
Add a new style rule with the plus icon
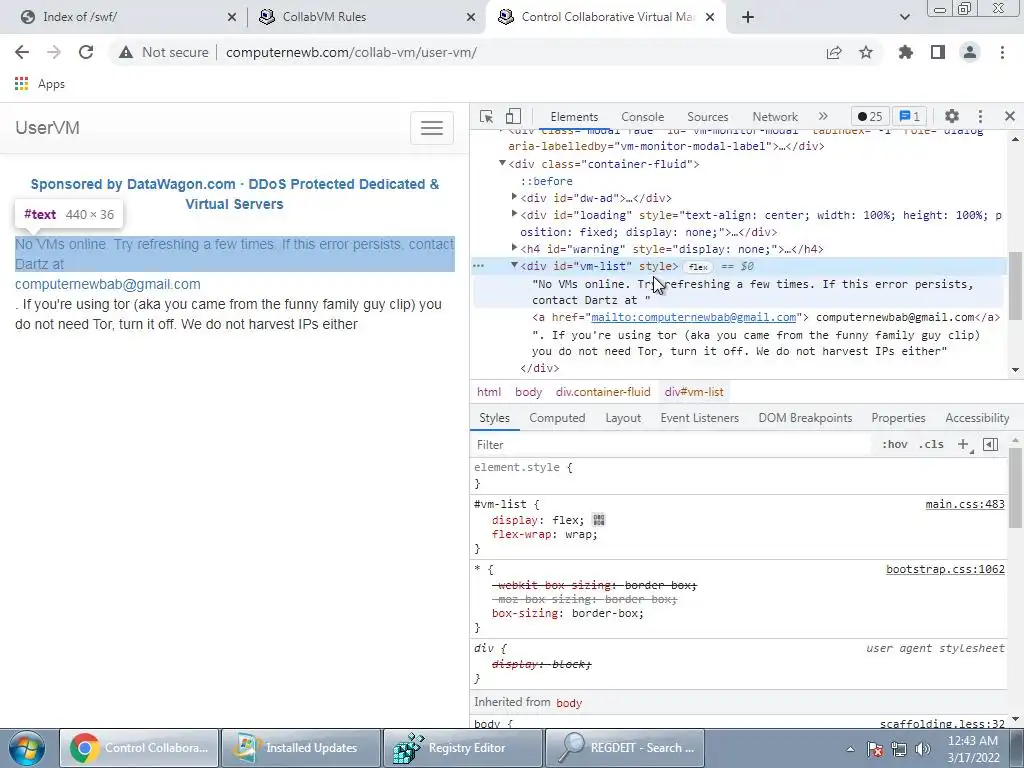[963, 444]
